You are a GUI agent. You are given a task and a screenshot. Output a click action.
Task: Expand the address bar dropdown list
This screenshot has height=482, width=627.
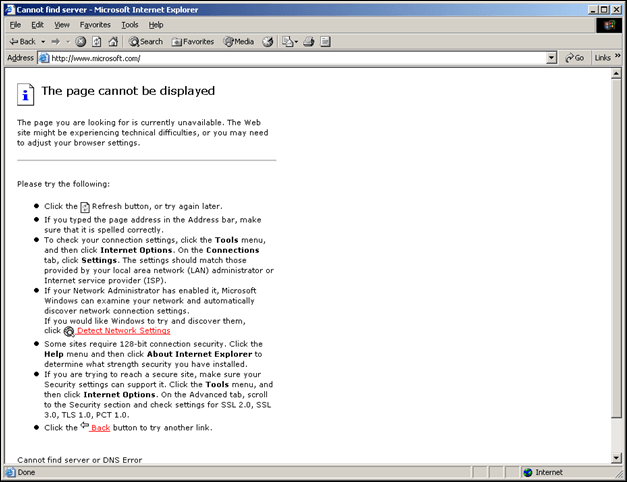coord(551,58)
